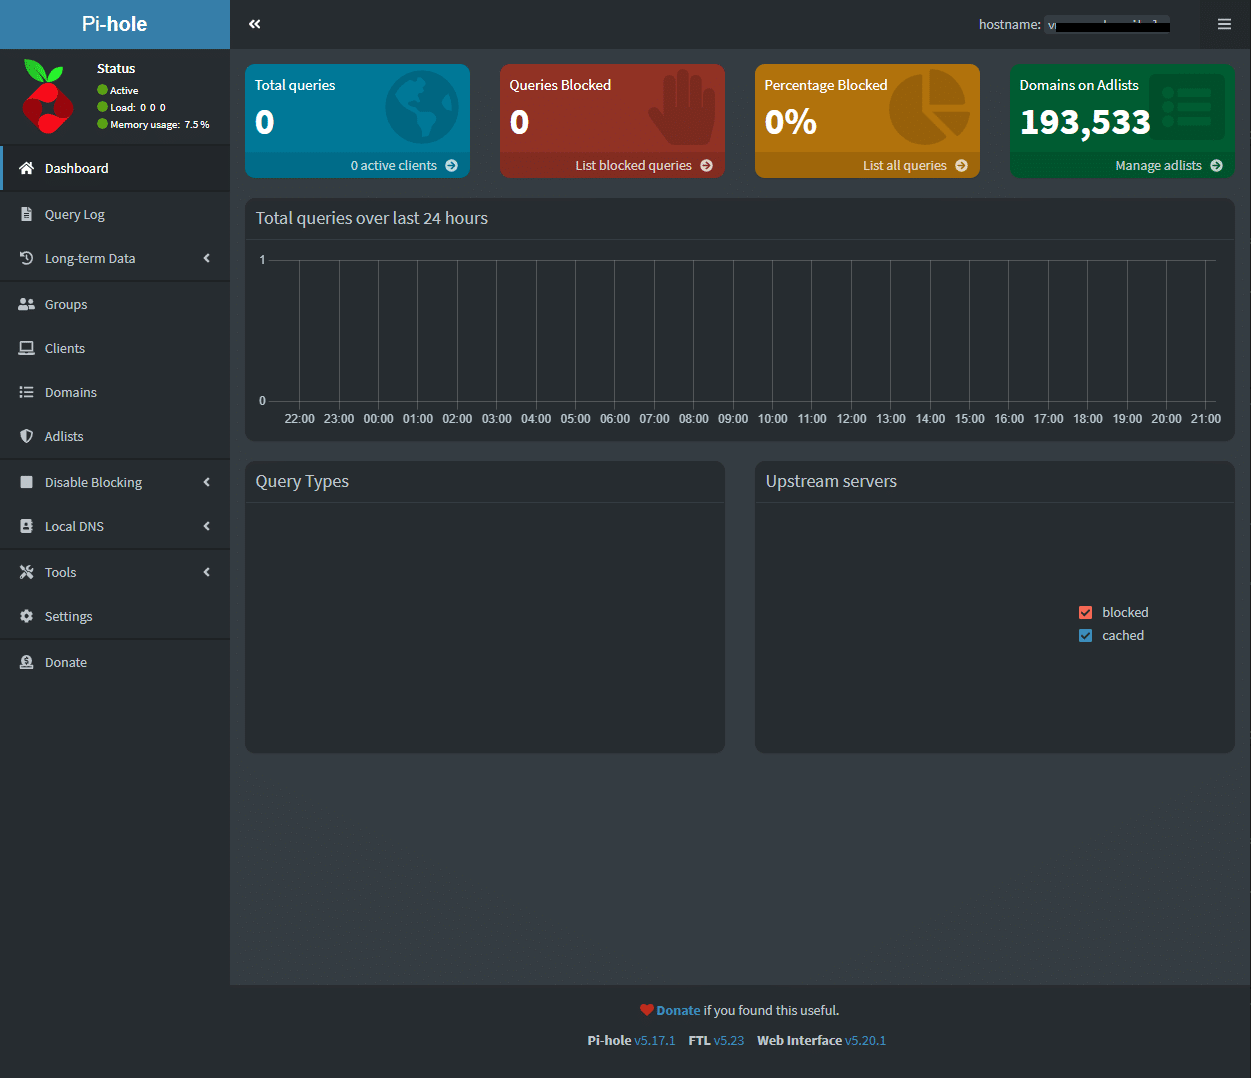Click the redacted hostname in the top bar
The image size is (1251, 1078).
pos(1108,25)
